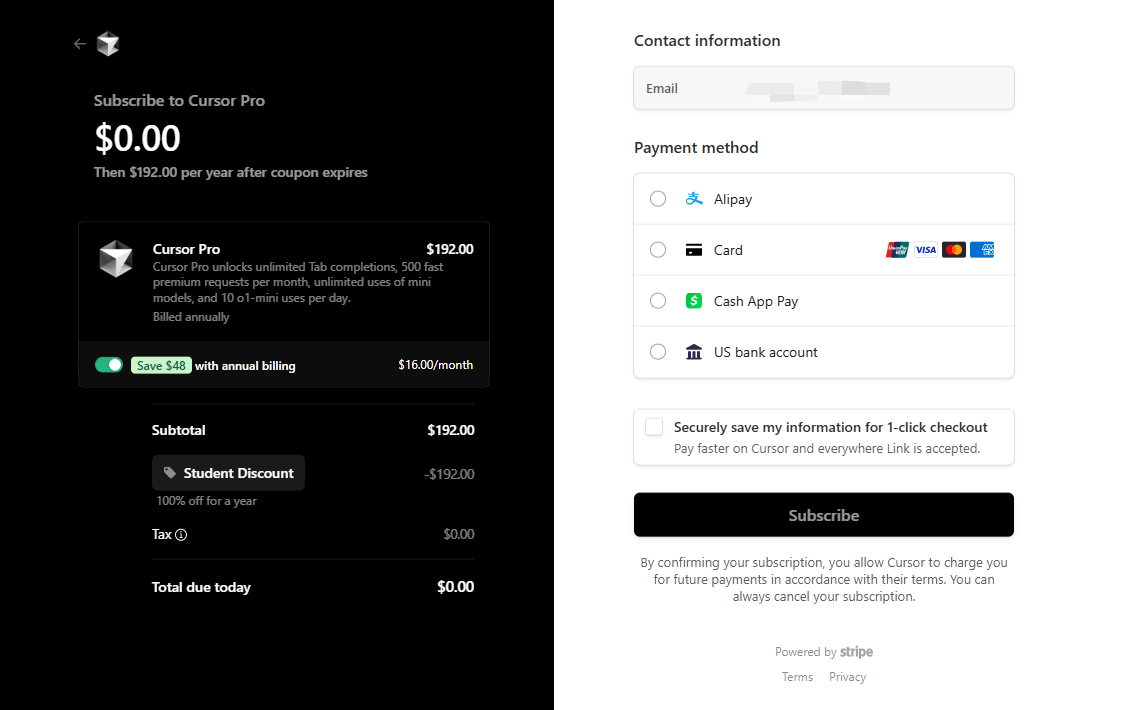1125x710 pixels.
Task: Click the Cursor Pro product cube image
Action: (x=116, y=259)
